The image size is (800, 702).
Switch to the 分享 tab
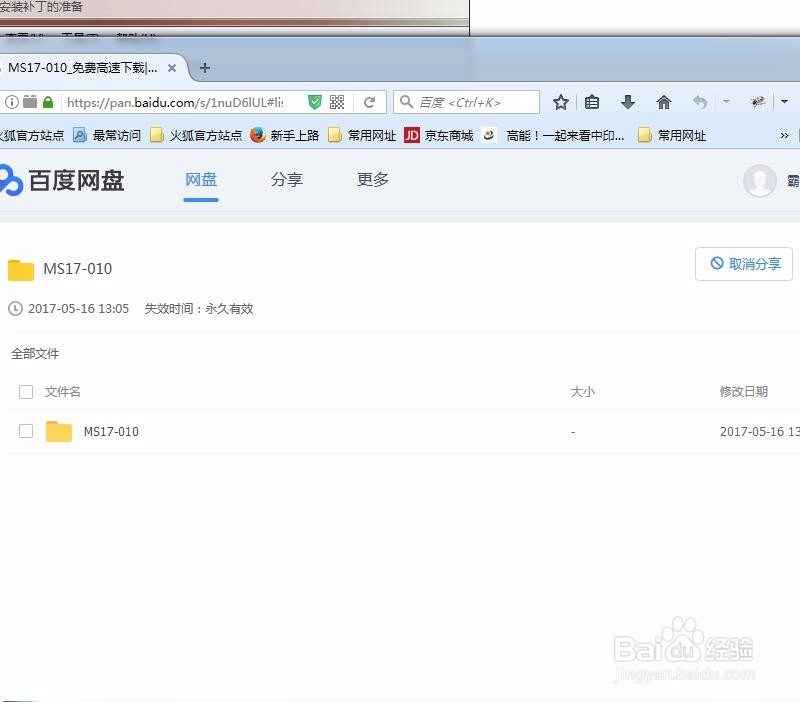(286, 180)
